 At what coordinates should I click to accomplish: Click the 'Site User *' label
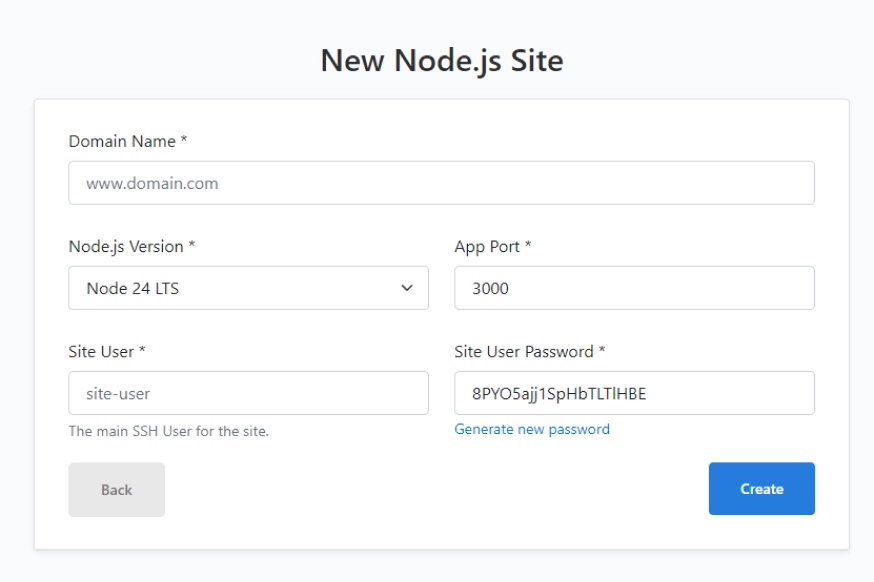click(107, 352)
